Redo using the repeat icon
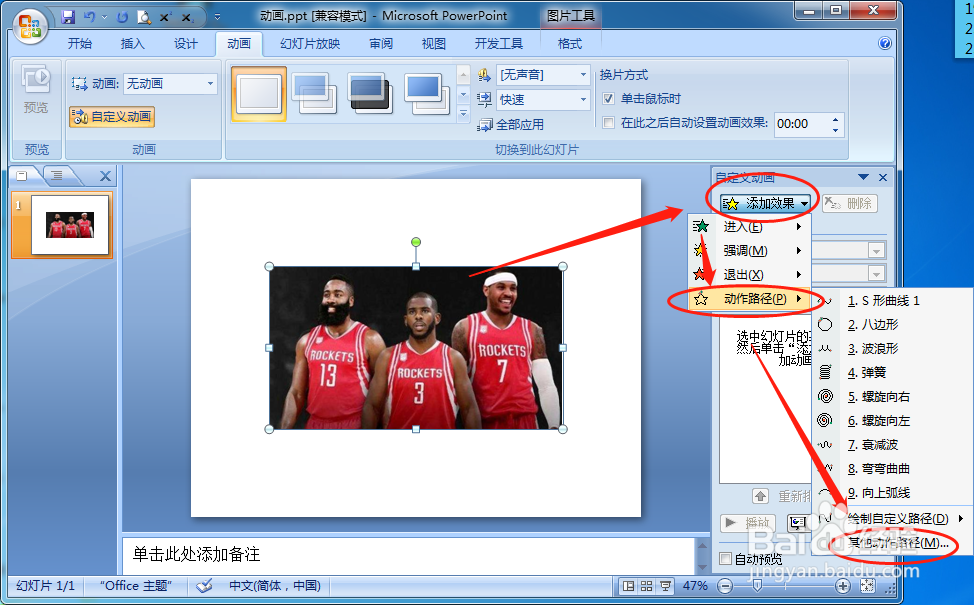The image size is (974, 605). pos(122,17)
